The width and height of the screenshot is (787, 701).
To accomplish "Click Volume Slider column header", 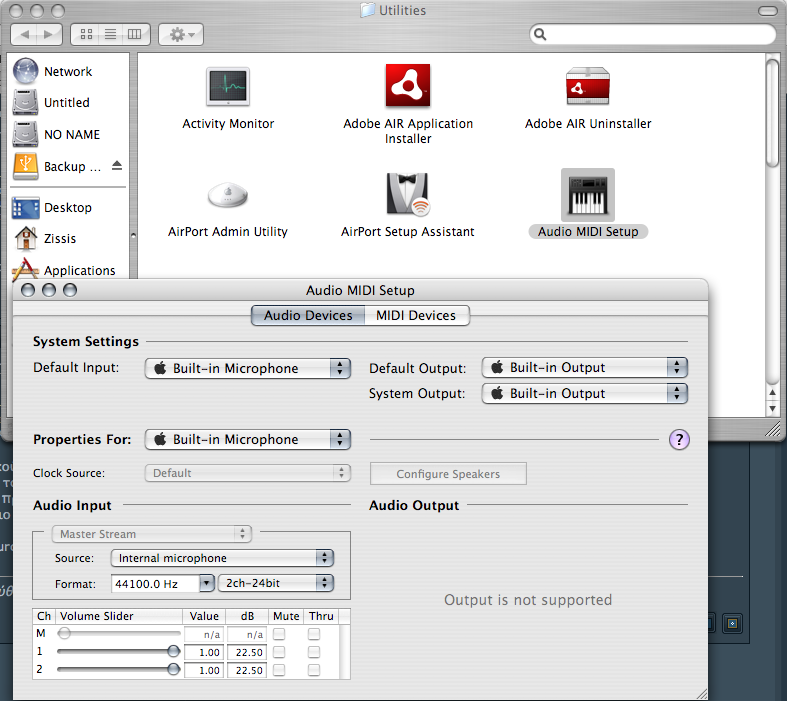I will tap(118, 616).
